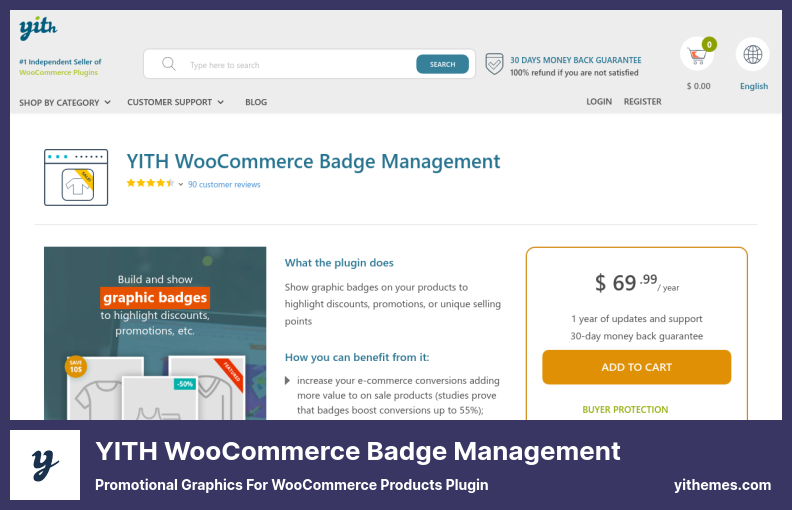Click the $ 0.00 cart total
This screenshot has height=510, width=792.
click(698, 86)
